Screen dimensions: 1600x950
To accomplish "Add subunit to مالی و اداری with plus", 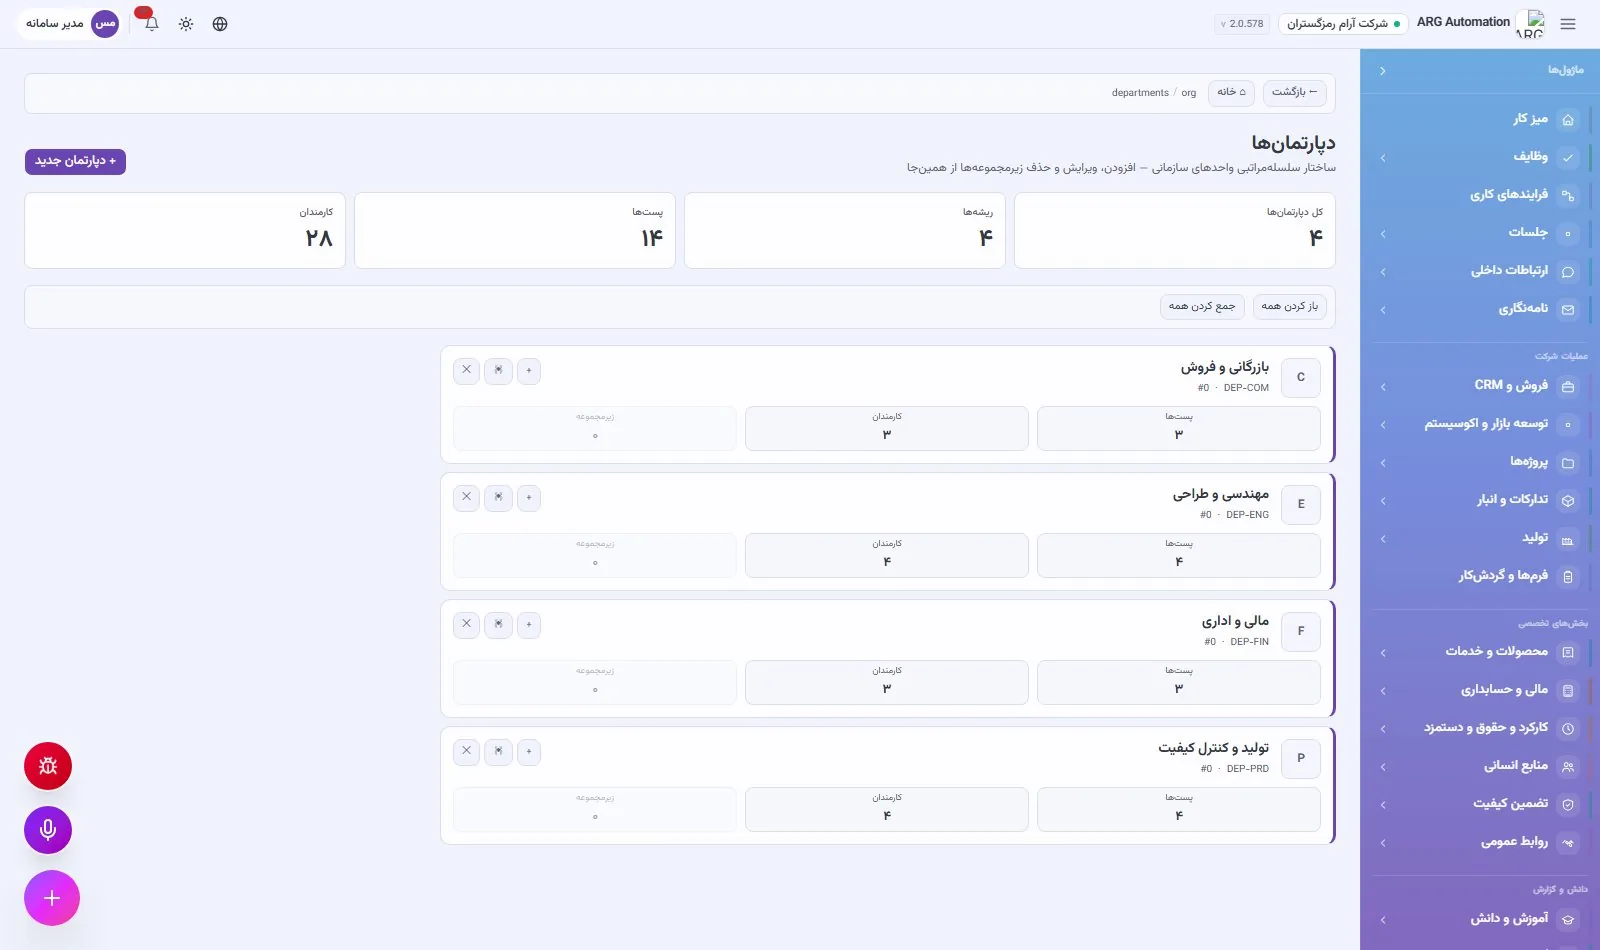I will [x=529, y=625].
